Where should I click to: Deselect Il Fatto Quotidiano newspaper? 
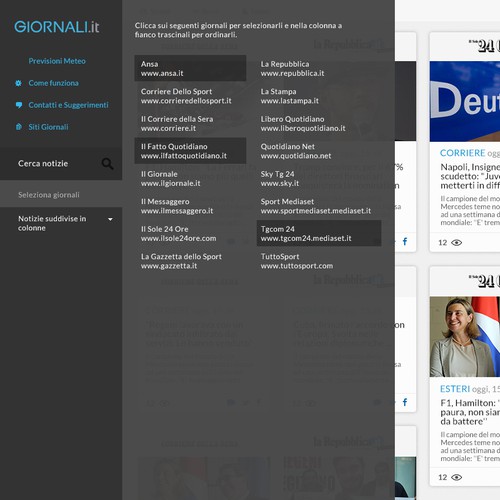(x=190, y=151)
